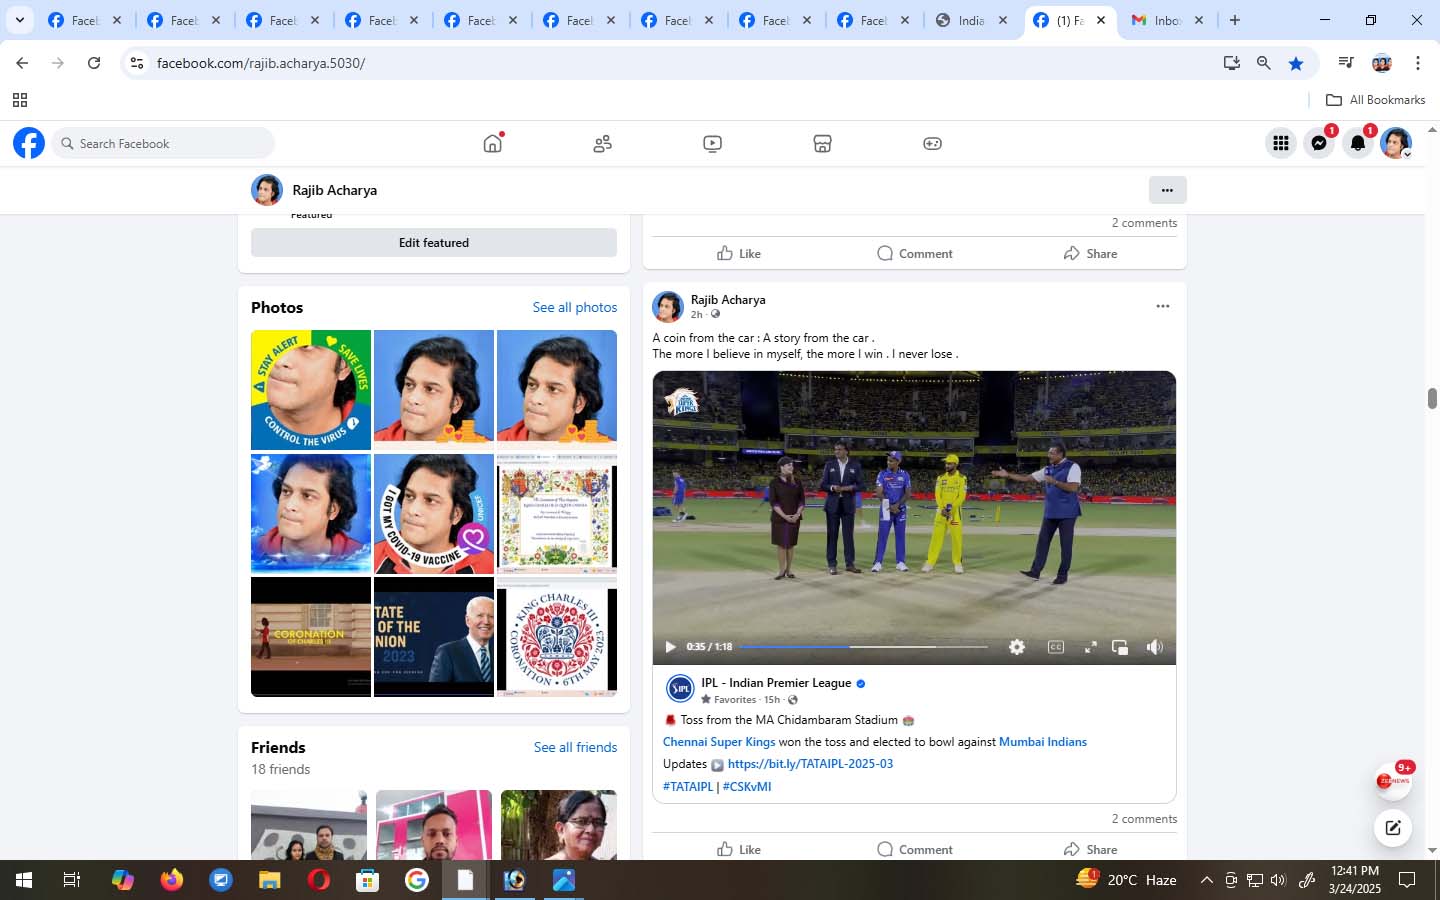Open taskbar clock showing 12:41 PM

tap(1355, 880)
